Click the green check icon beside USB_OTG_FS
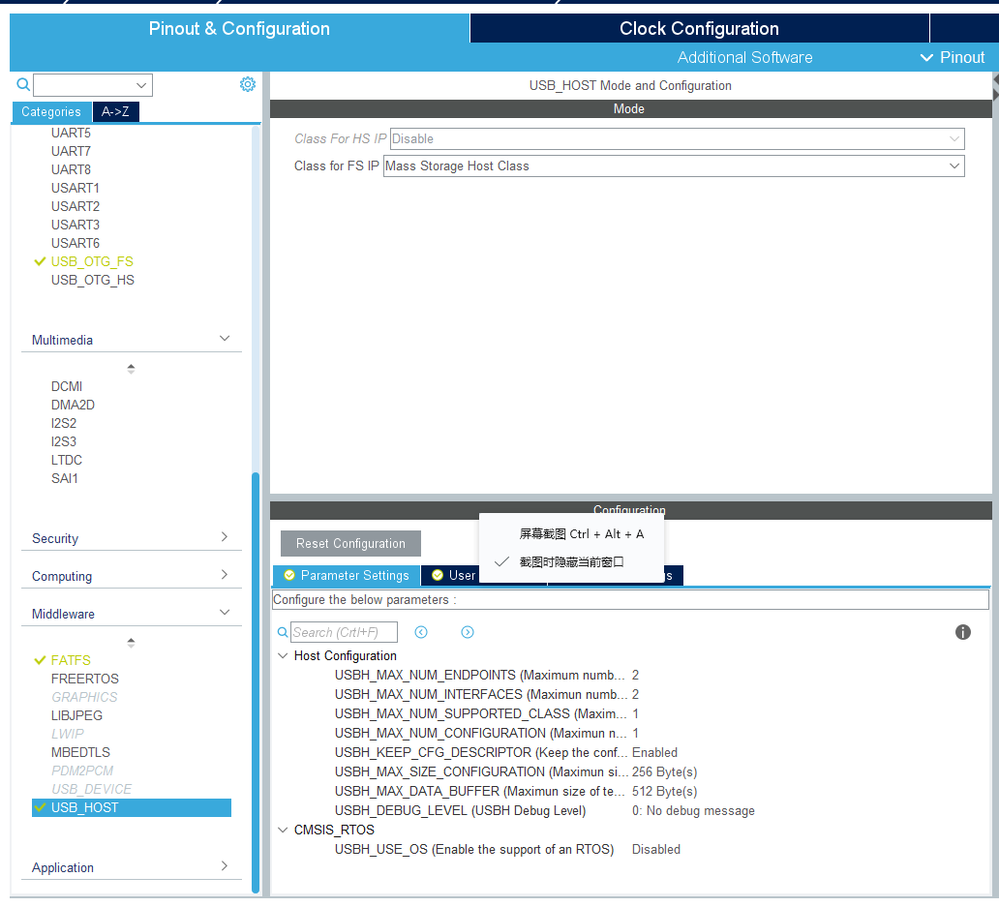The image size is (999, 906). [40, 261]
